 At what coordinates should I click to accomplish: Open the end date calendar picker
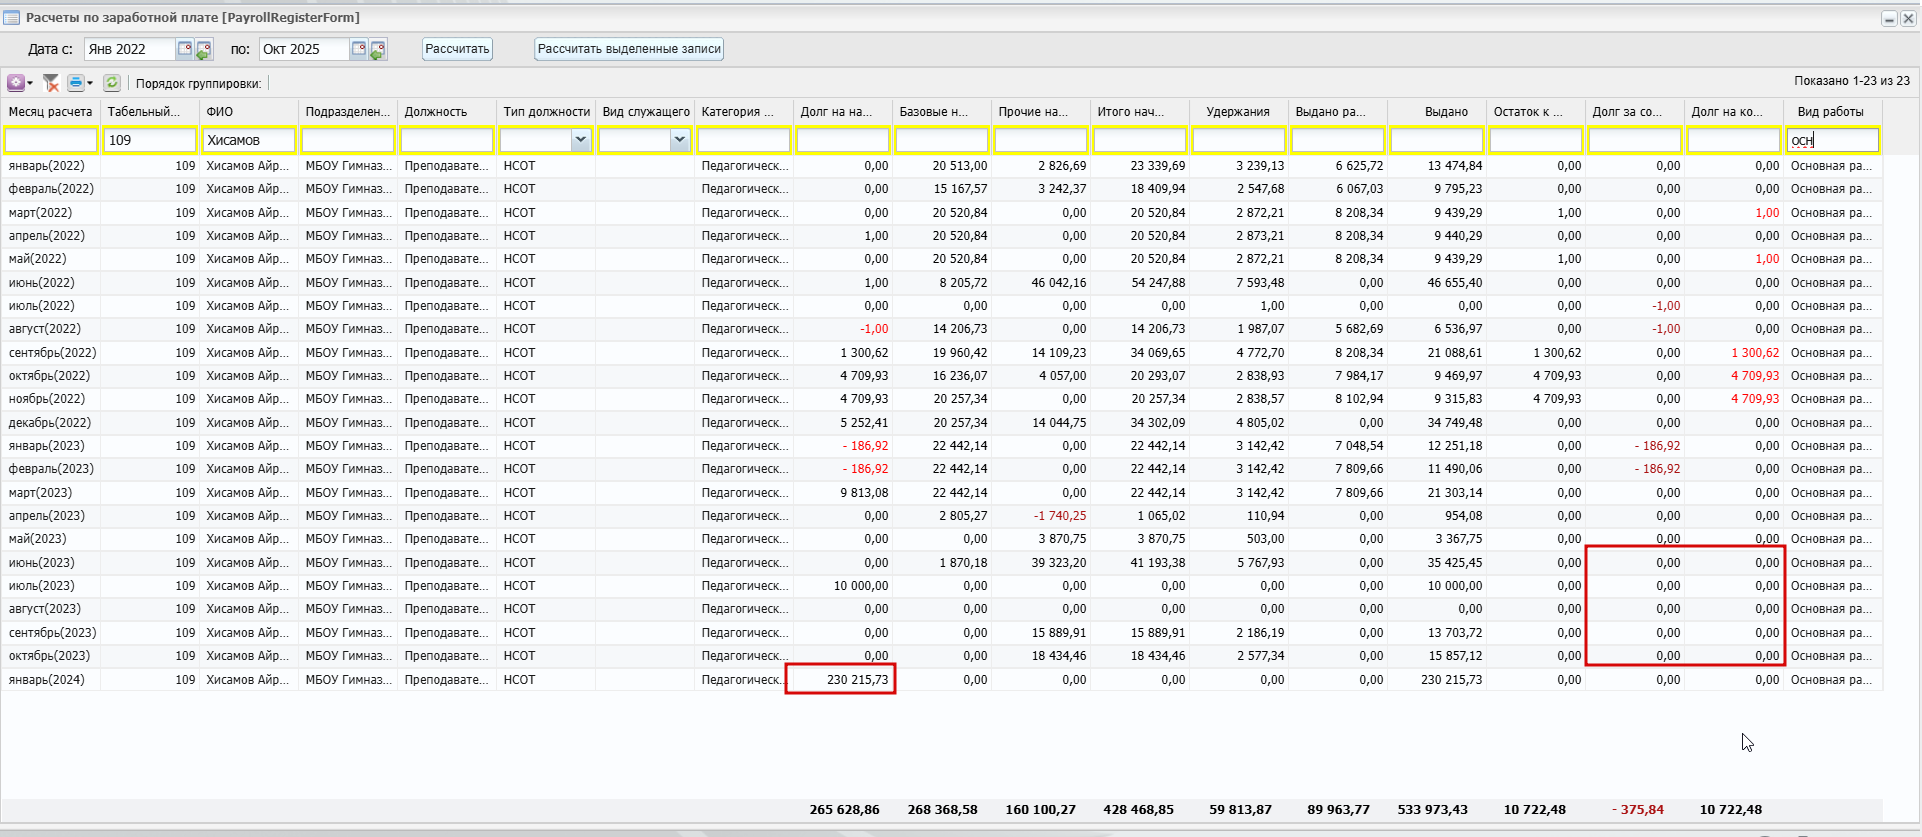pyautogui.click(x=359, y=49)
